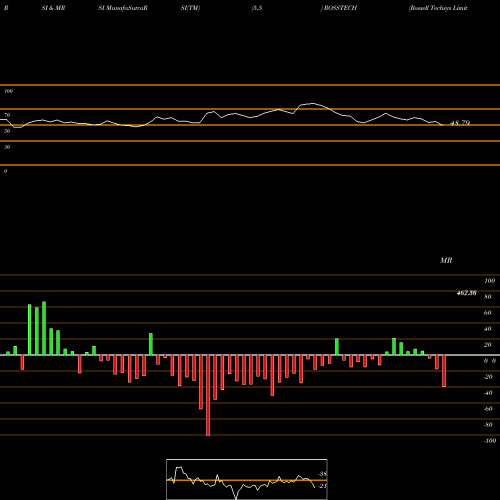
Task: Select the deepest red histogram bar
Action: click(208, 395)
